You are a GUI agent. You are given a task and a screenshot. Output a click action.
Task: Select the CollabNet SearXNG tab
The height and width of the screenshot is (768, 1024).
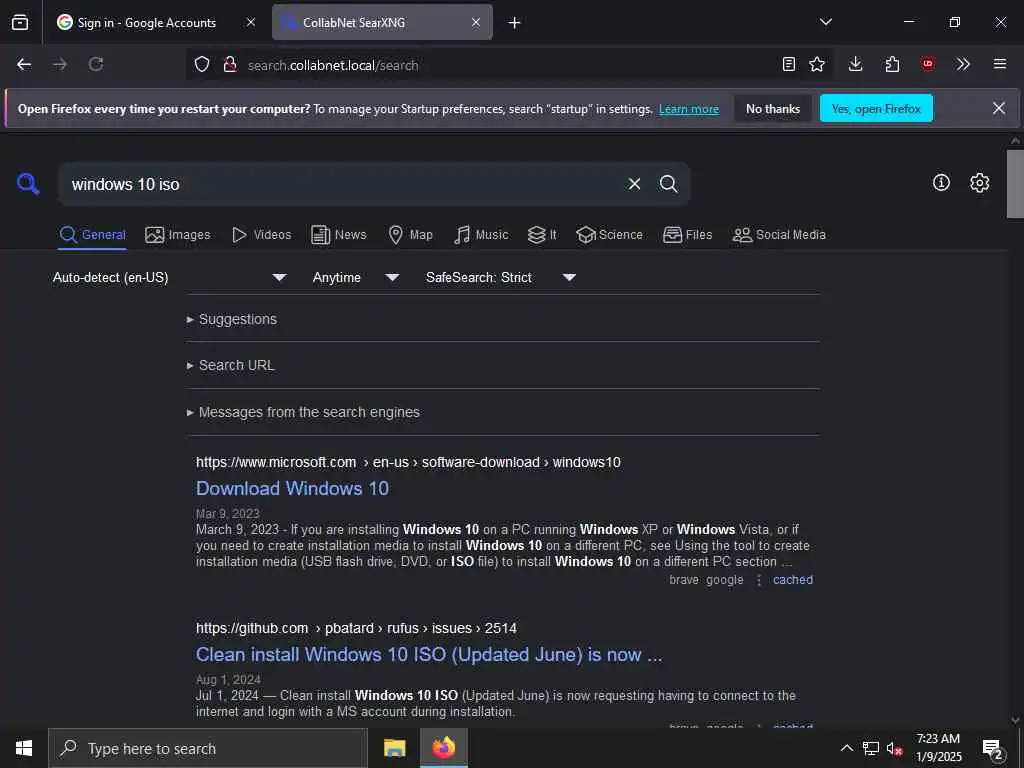[382, 22]
